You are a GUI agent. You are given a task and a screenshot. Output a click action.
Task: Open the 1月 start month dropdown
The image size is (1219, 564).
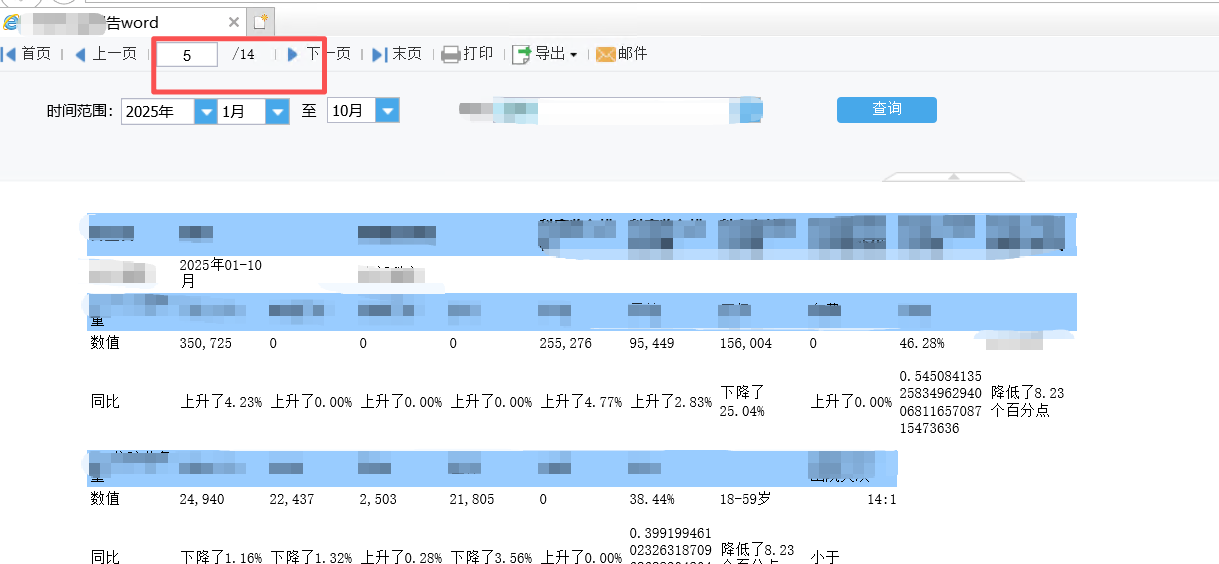278,111
